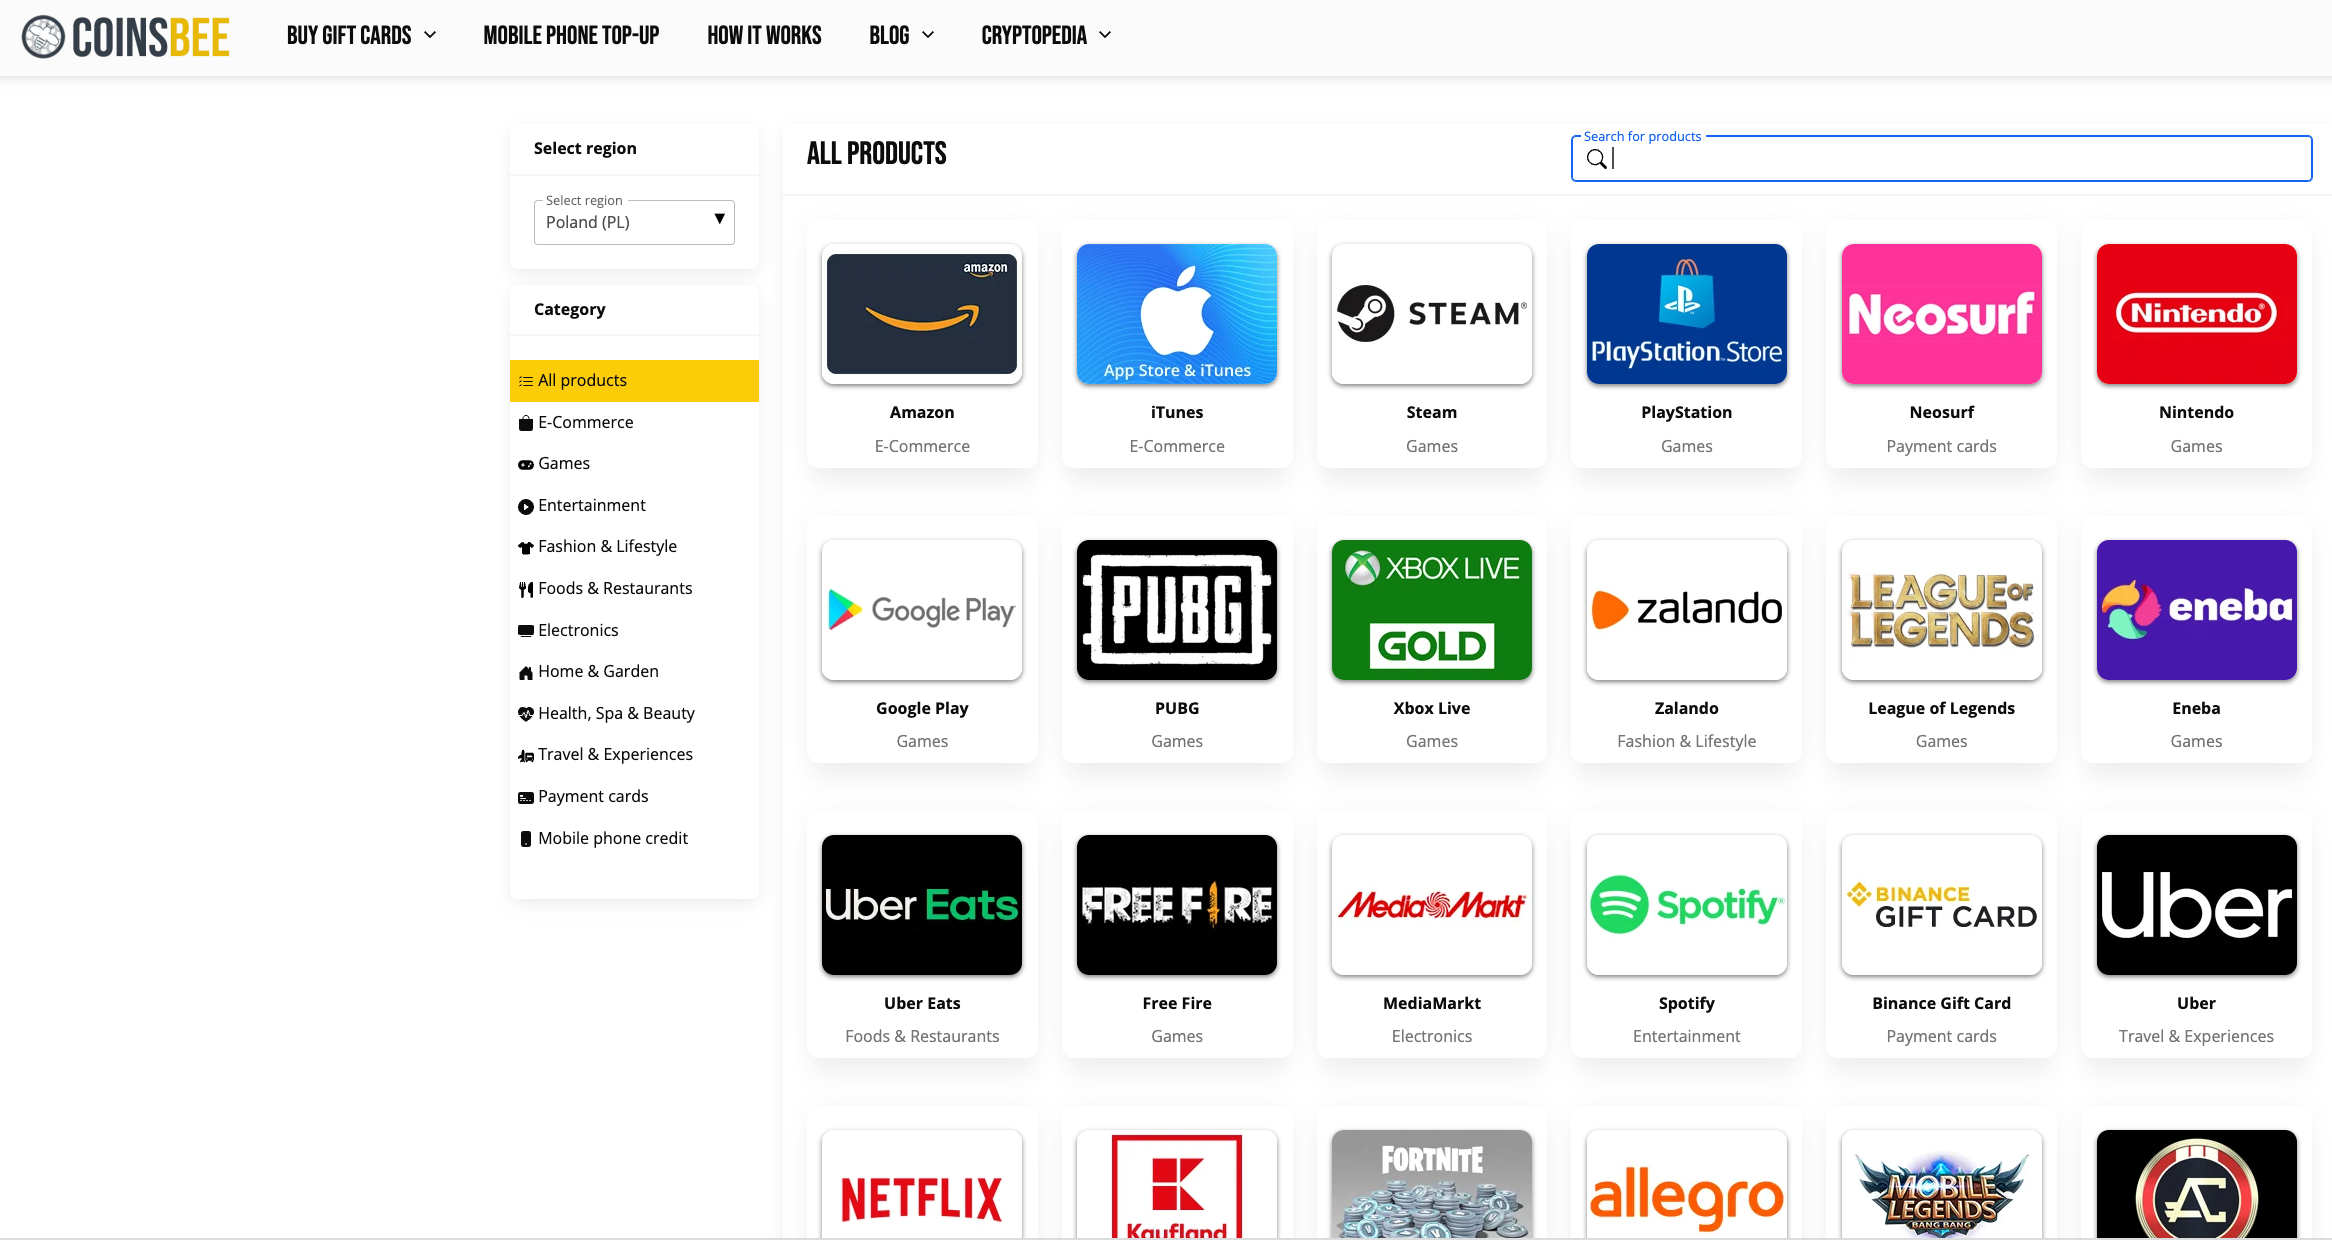Viewport: 2332px width, 1240px height.
Task: Click the Blog menu item
Action: 899,34
